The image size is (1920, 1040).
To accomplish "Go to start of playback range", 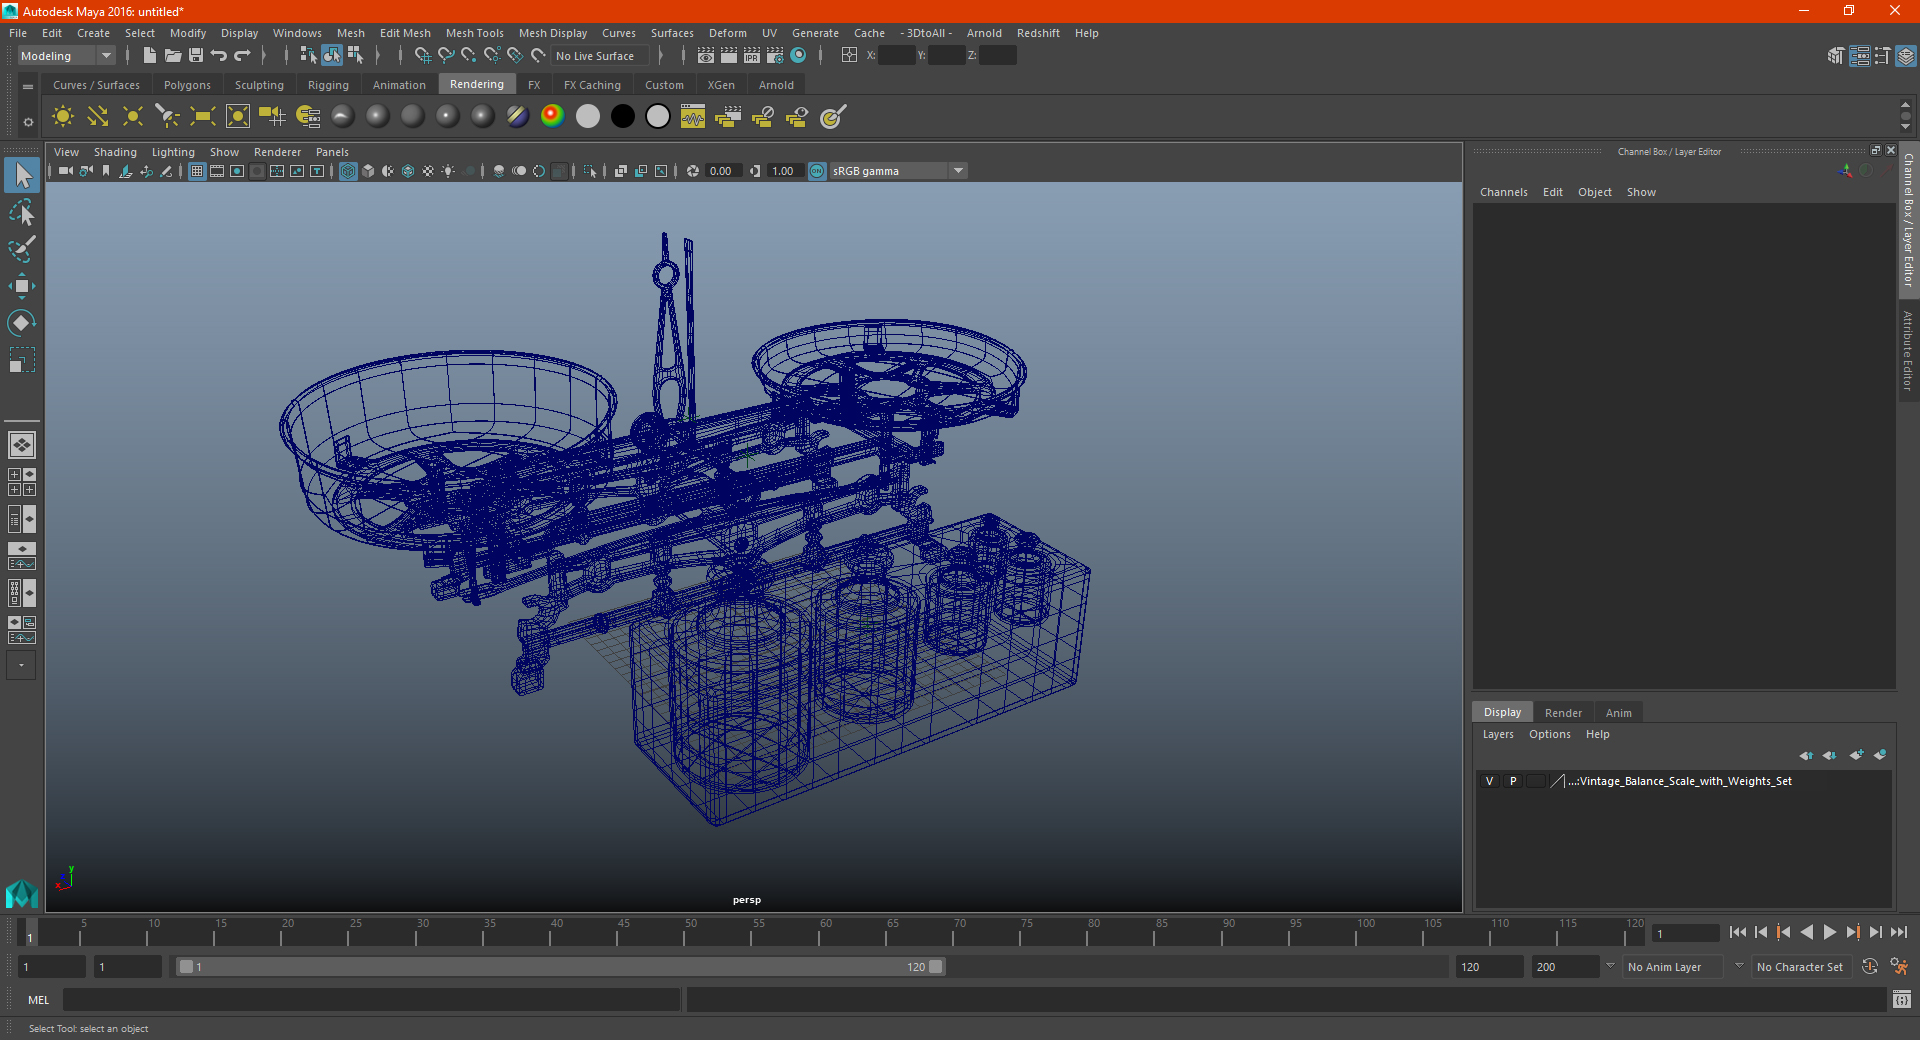I will pos(1737,932).
